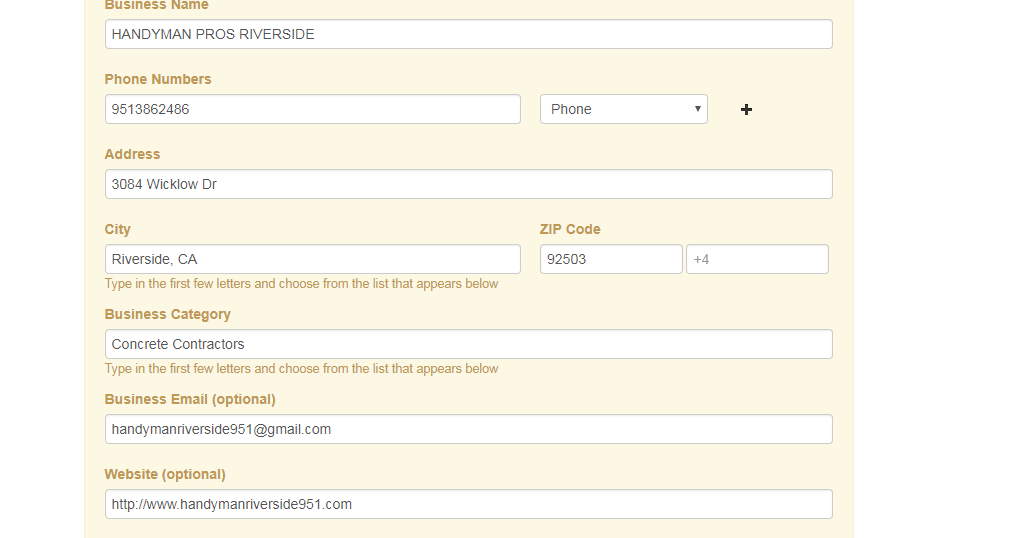Click the Business Email input field
Screen dimensions: 1020x538
coord(468,429)
